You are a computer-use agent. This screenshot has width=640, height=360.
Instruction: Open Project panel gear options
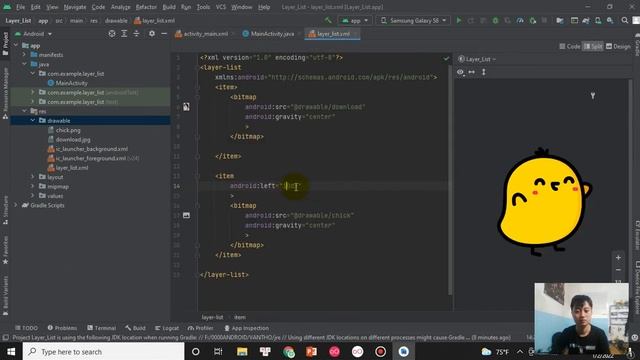(151, 34)
